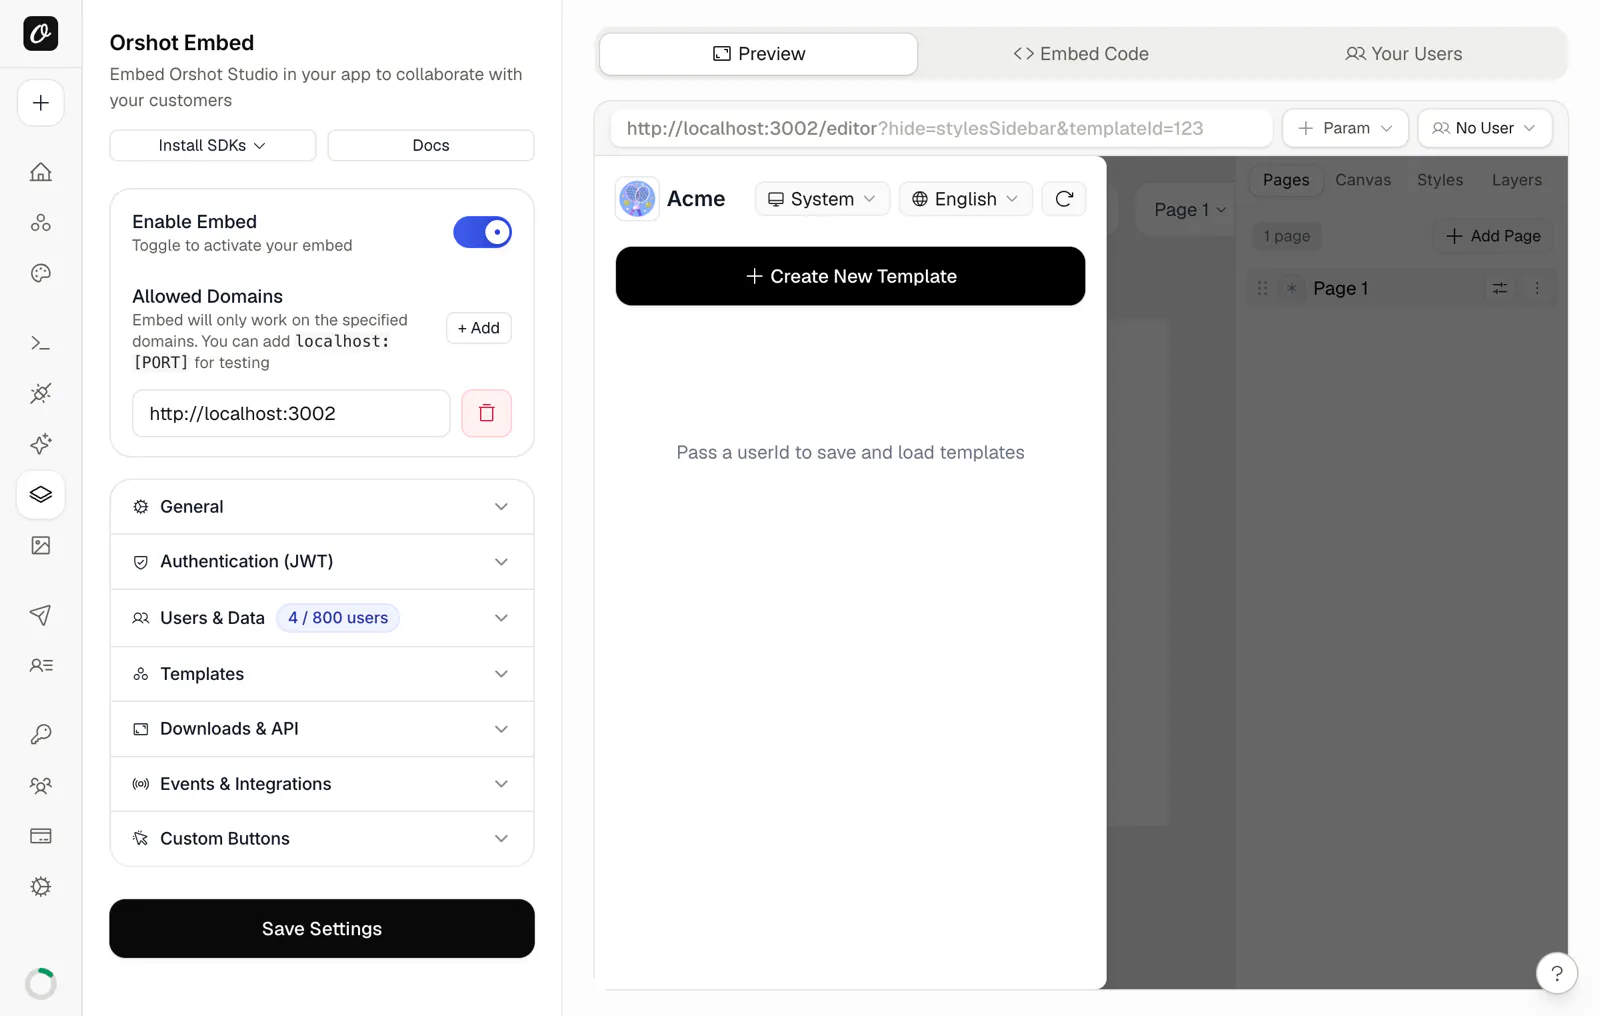
Task: Click the plus icon in left sidebar
Action: coord(41,103)
